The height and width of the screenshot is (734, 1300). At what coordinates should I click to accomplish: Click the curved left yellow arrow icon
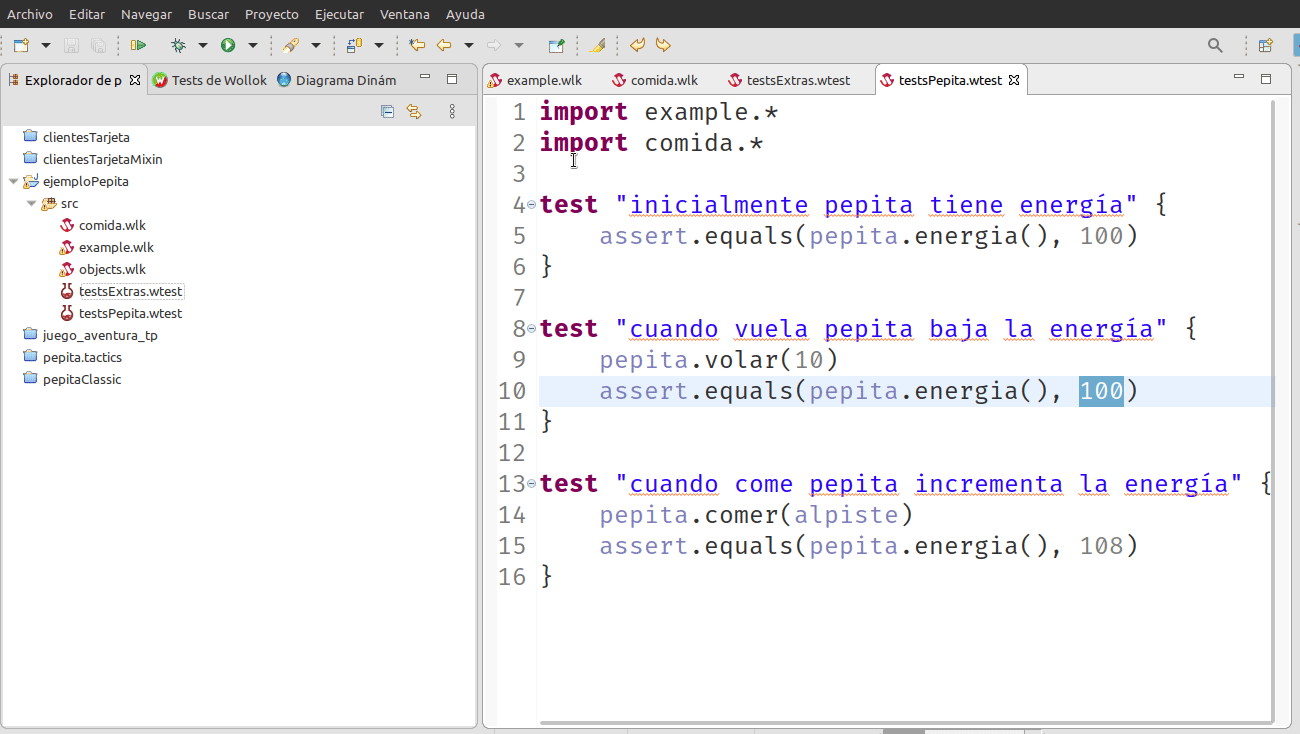point(637,45)
